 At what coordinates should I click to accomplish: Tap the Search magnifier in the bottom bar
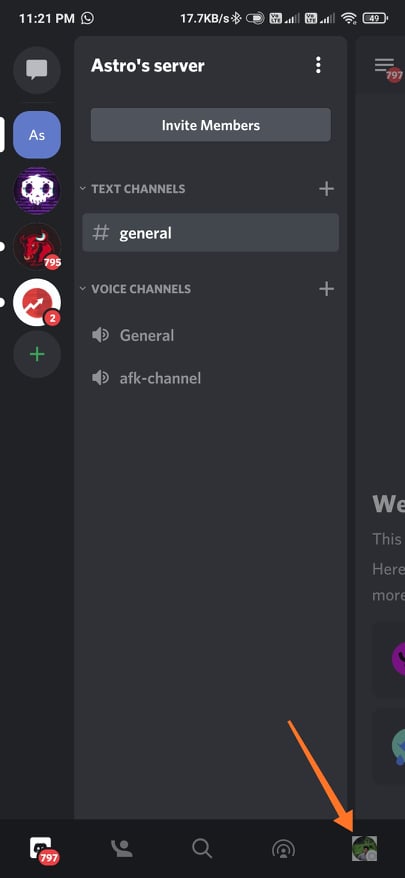point(202,849)
